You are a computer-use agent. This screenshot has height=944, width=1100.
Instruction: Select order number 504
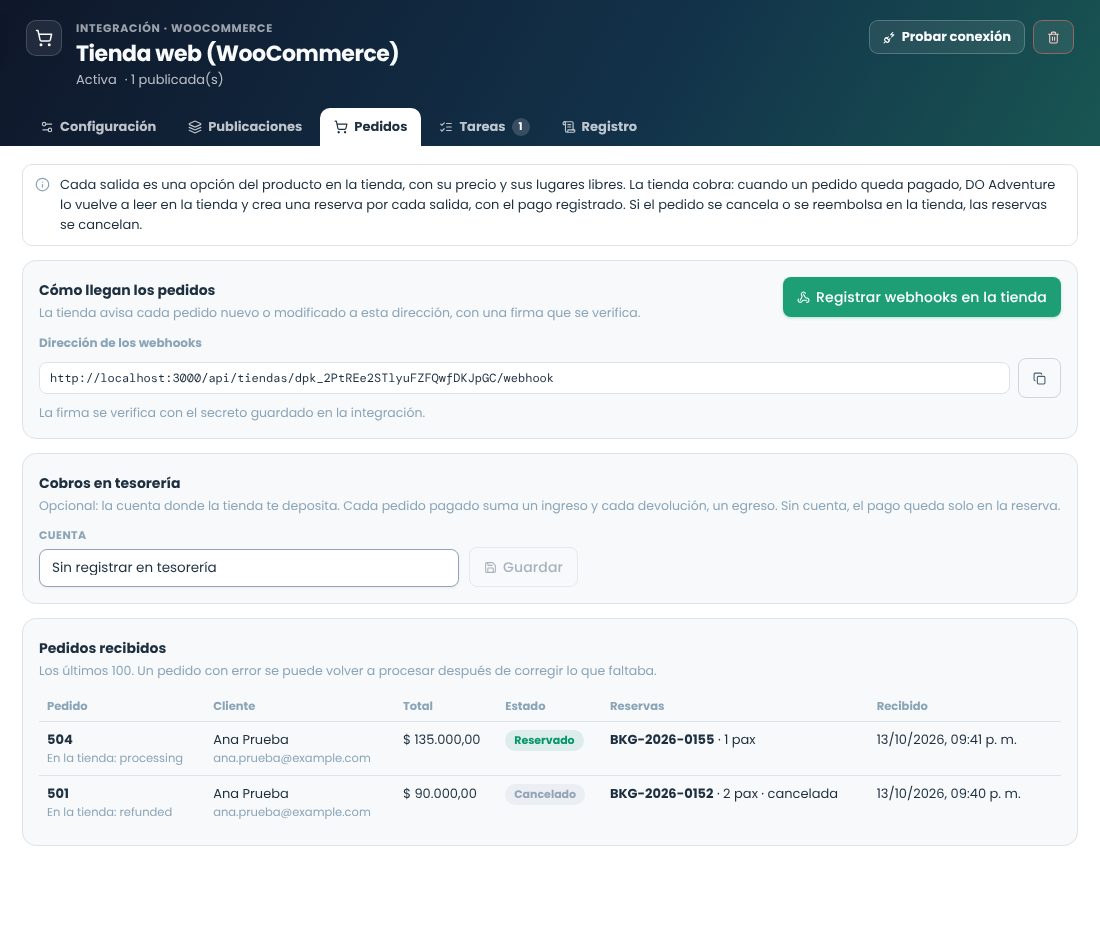[x=60, y=739]
